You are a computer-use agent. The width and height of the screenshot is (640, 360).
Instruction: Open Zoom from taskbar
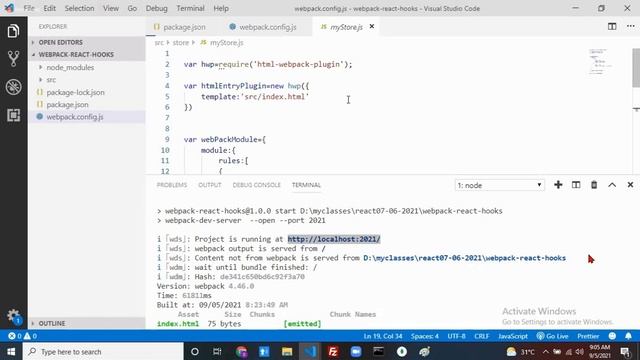tap(356, 351)
